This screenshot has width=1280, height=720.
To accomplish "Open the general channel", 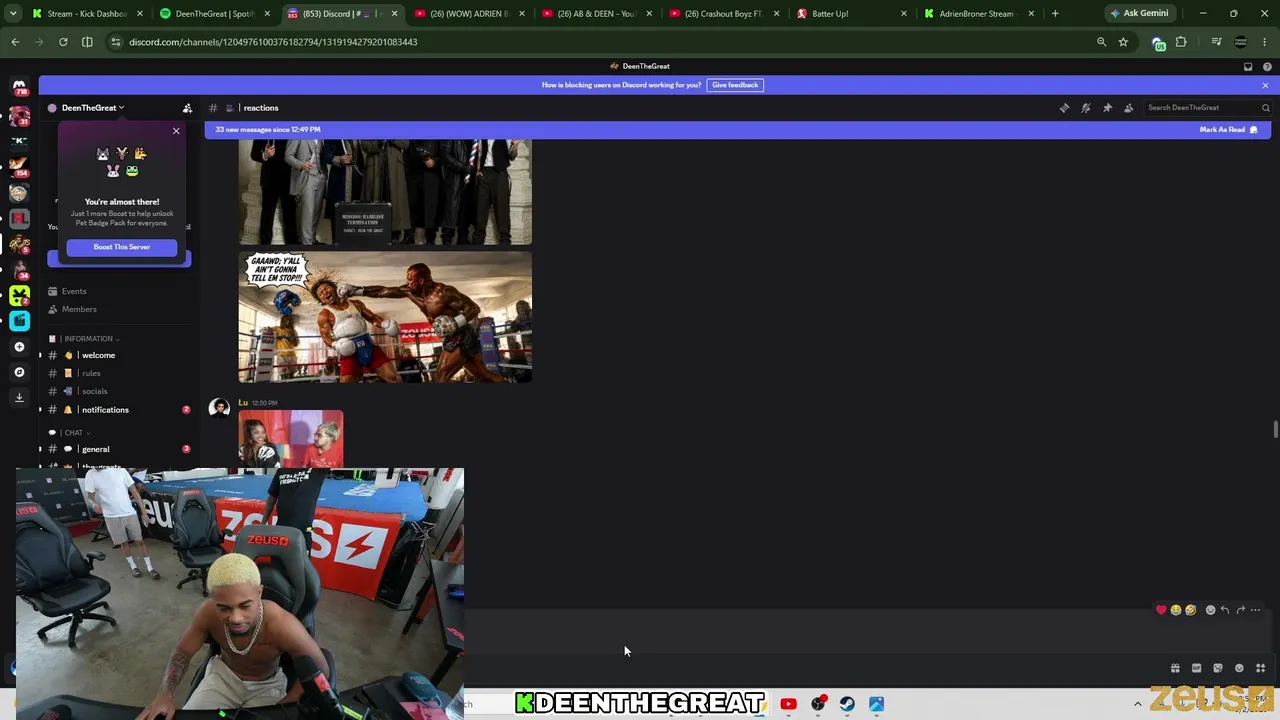I will pos(119,449).
